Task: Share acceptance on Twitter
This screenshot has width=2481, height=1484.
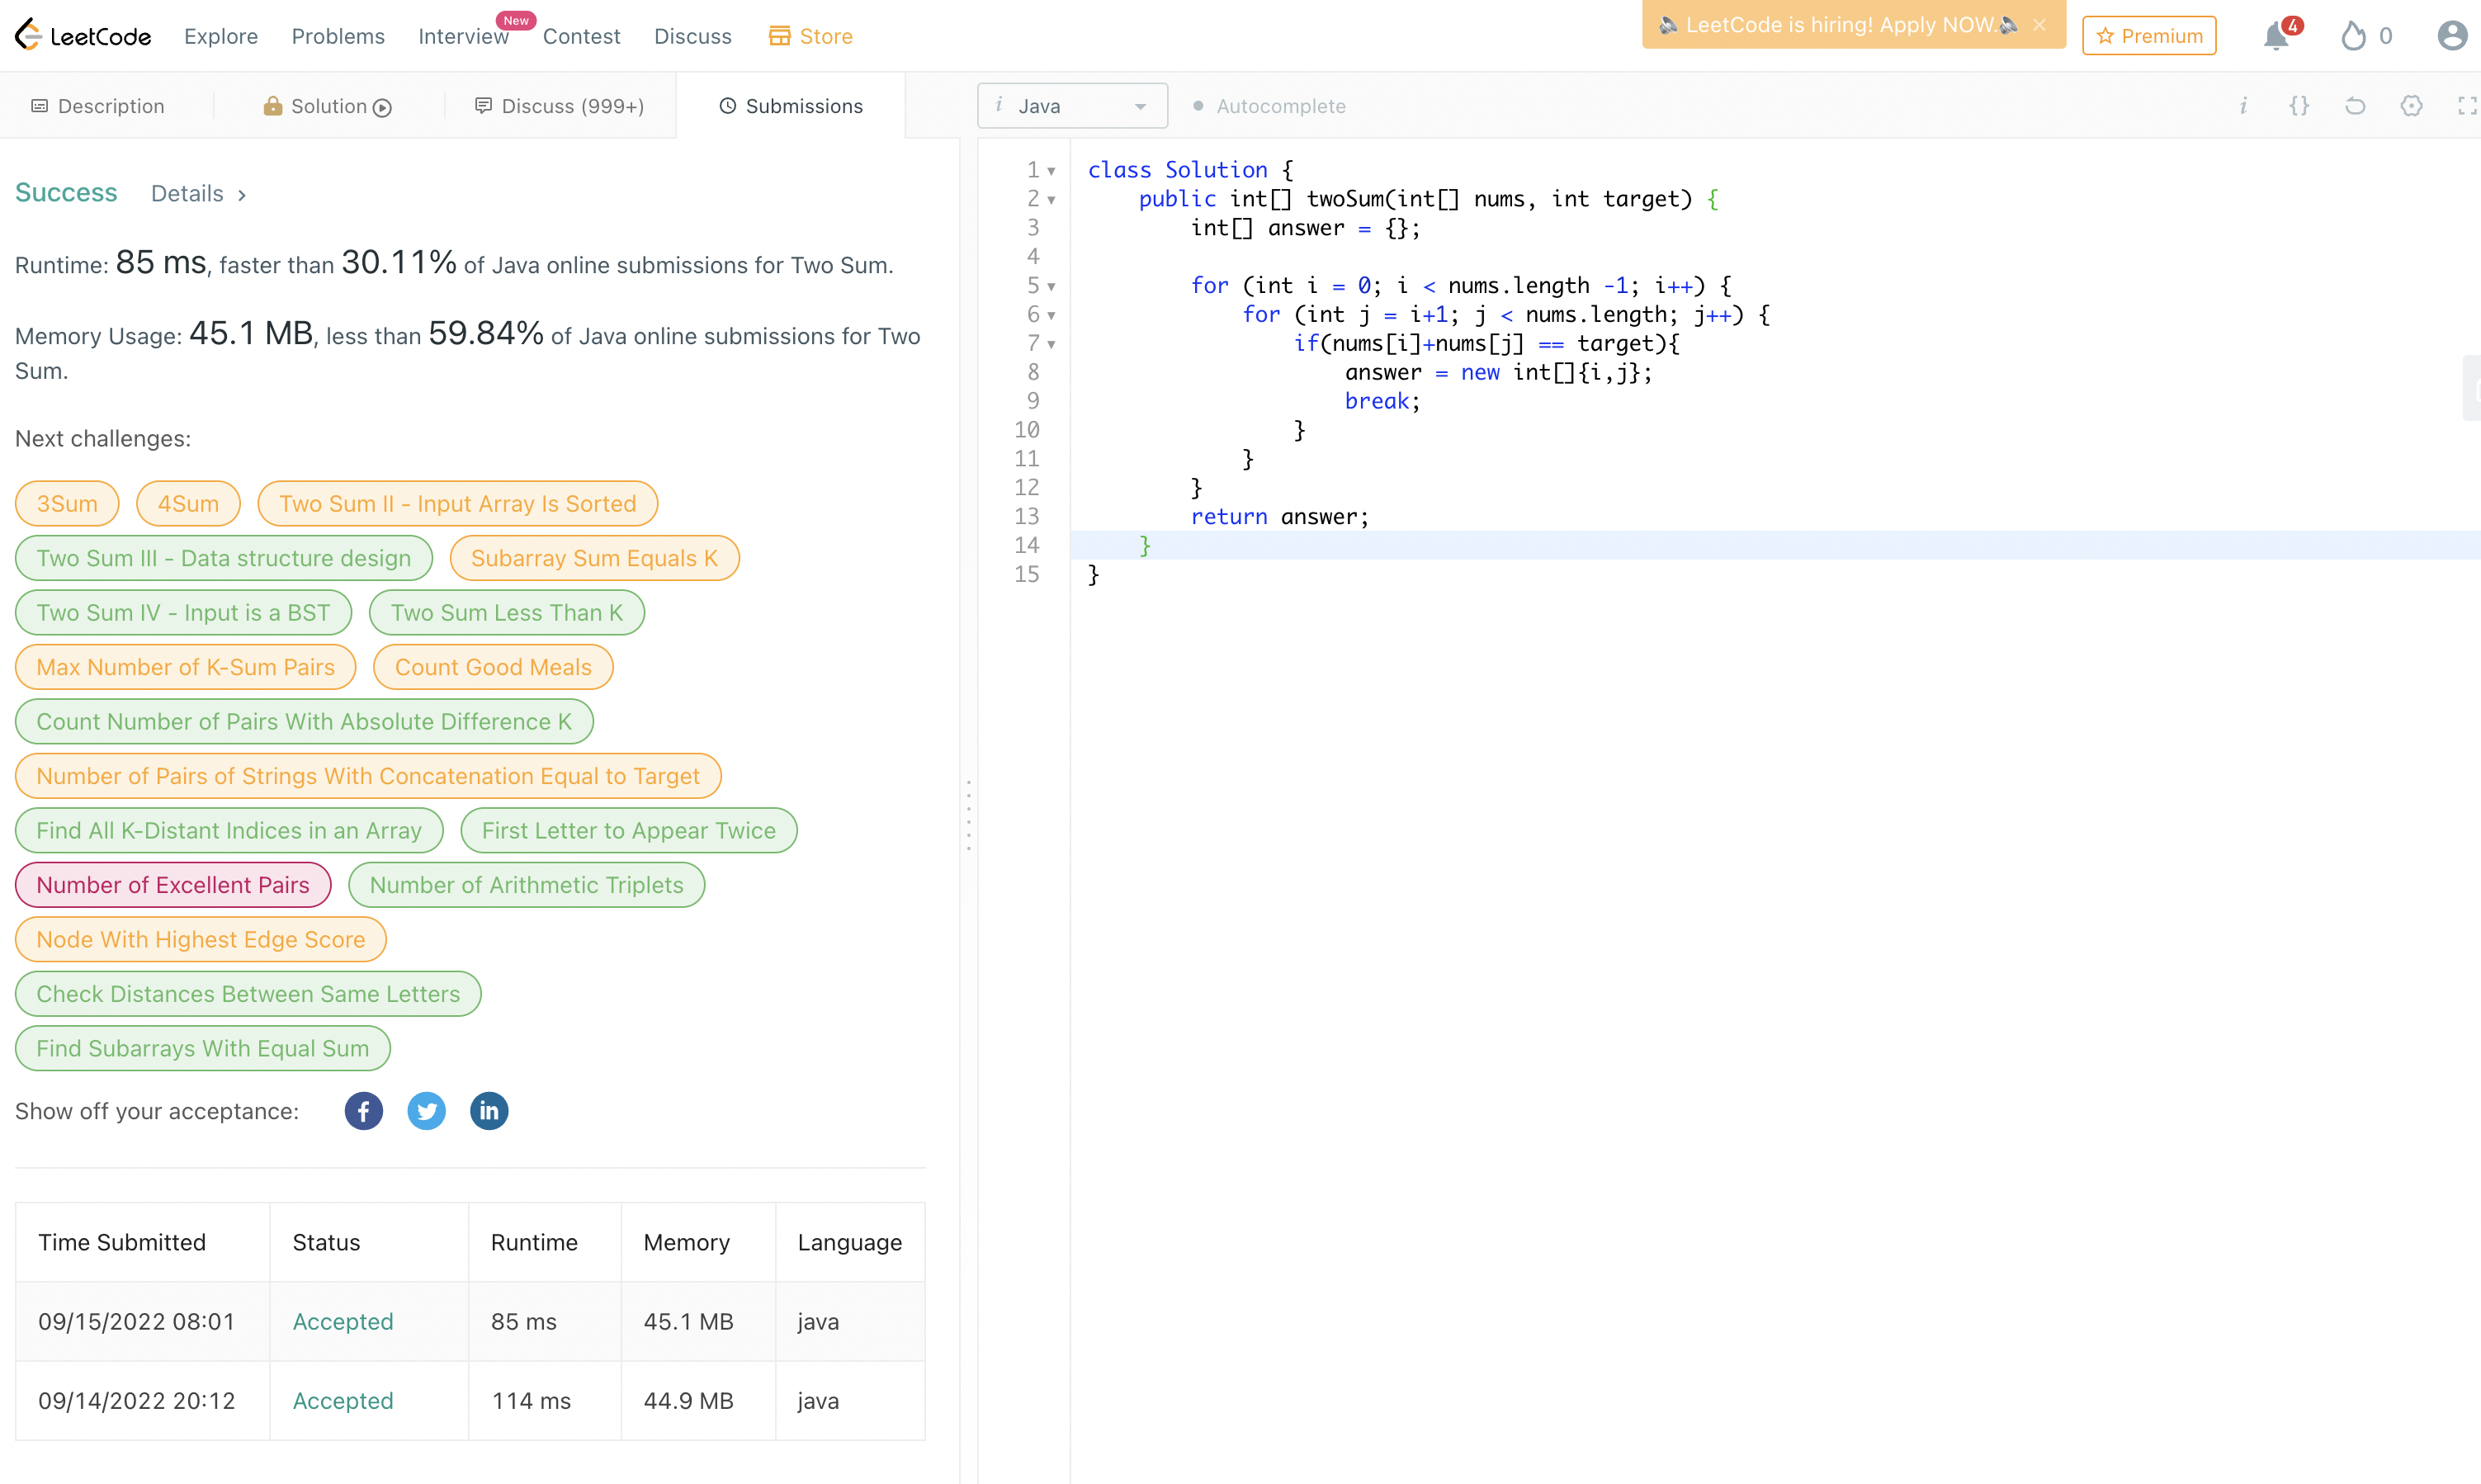Action: pos(426,1111)
